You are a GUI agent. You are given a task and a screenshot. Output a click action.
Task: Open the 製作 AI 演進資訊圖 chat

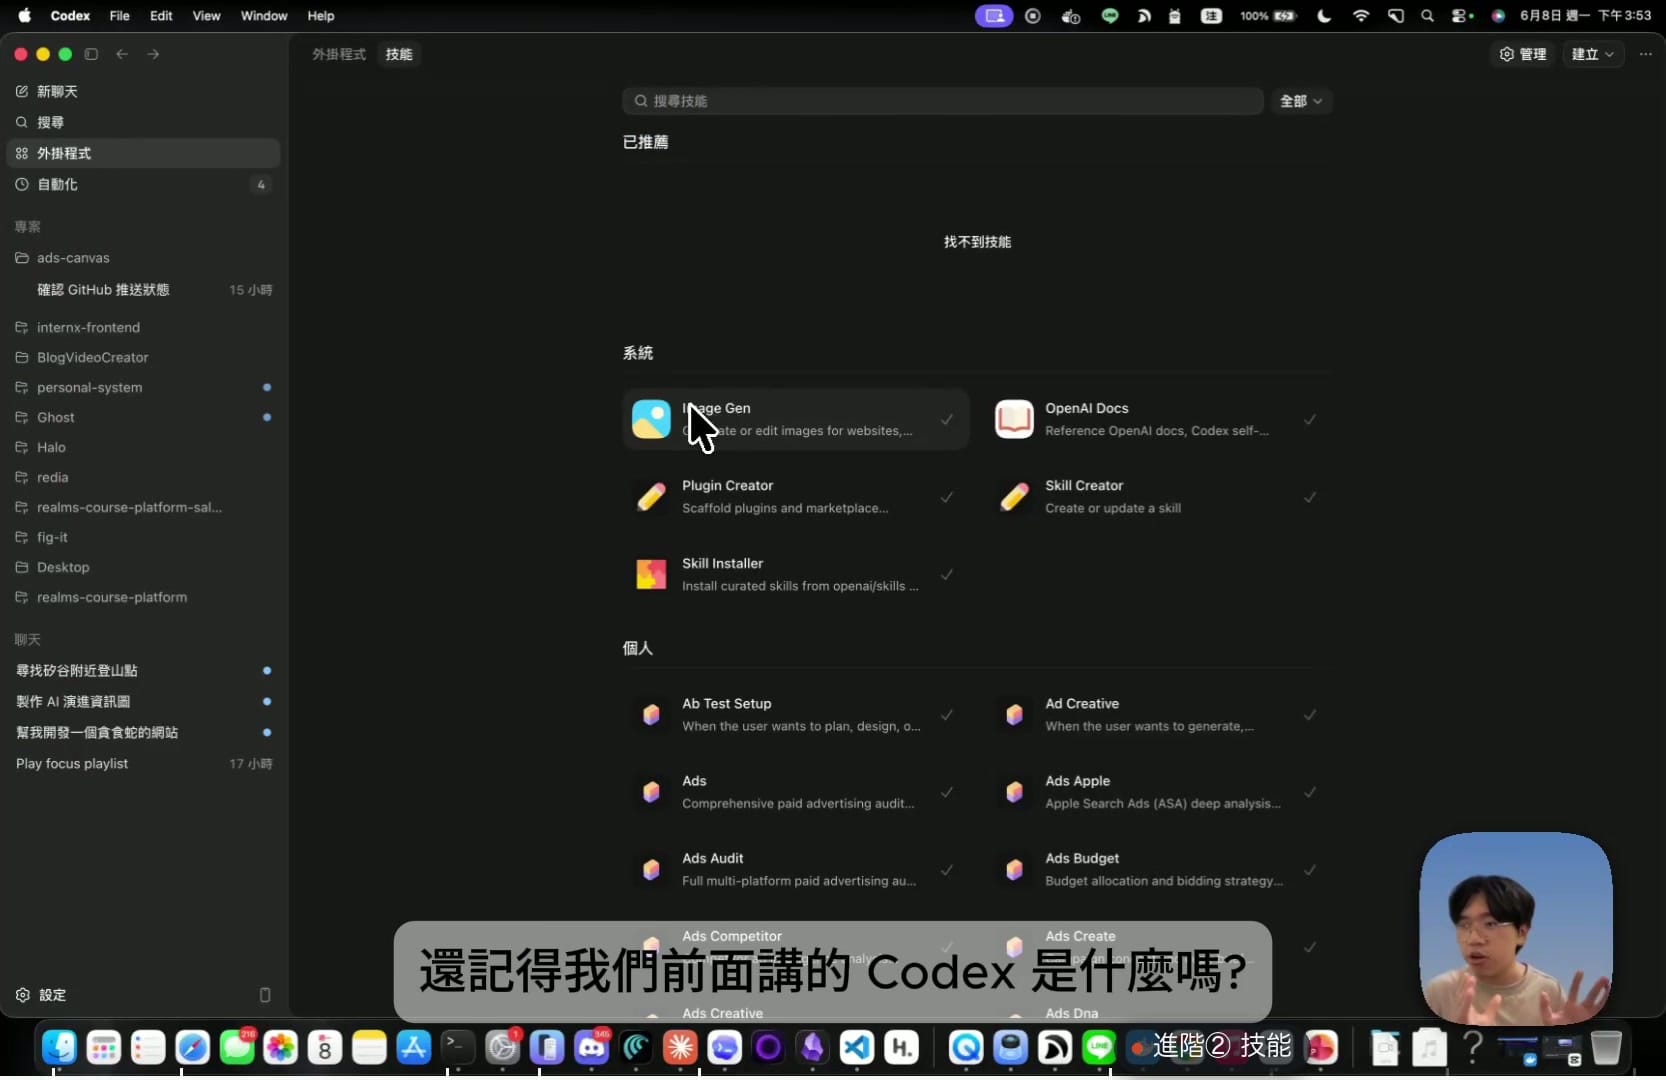pos(143,701)
